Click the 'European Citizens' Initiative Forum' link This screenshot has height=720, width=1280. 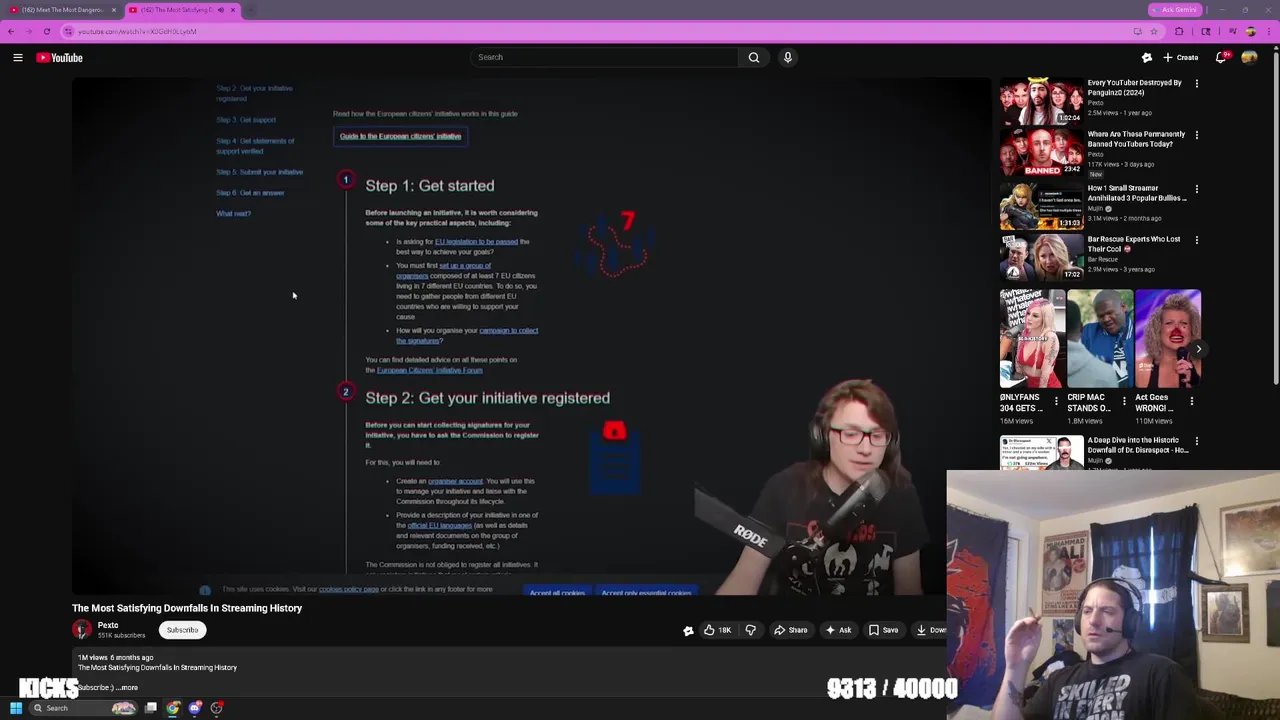(x=429, y=370)
